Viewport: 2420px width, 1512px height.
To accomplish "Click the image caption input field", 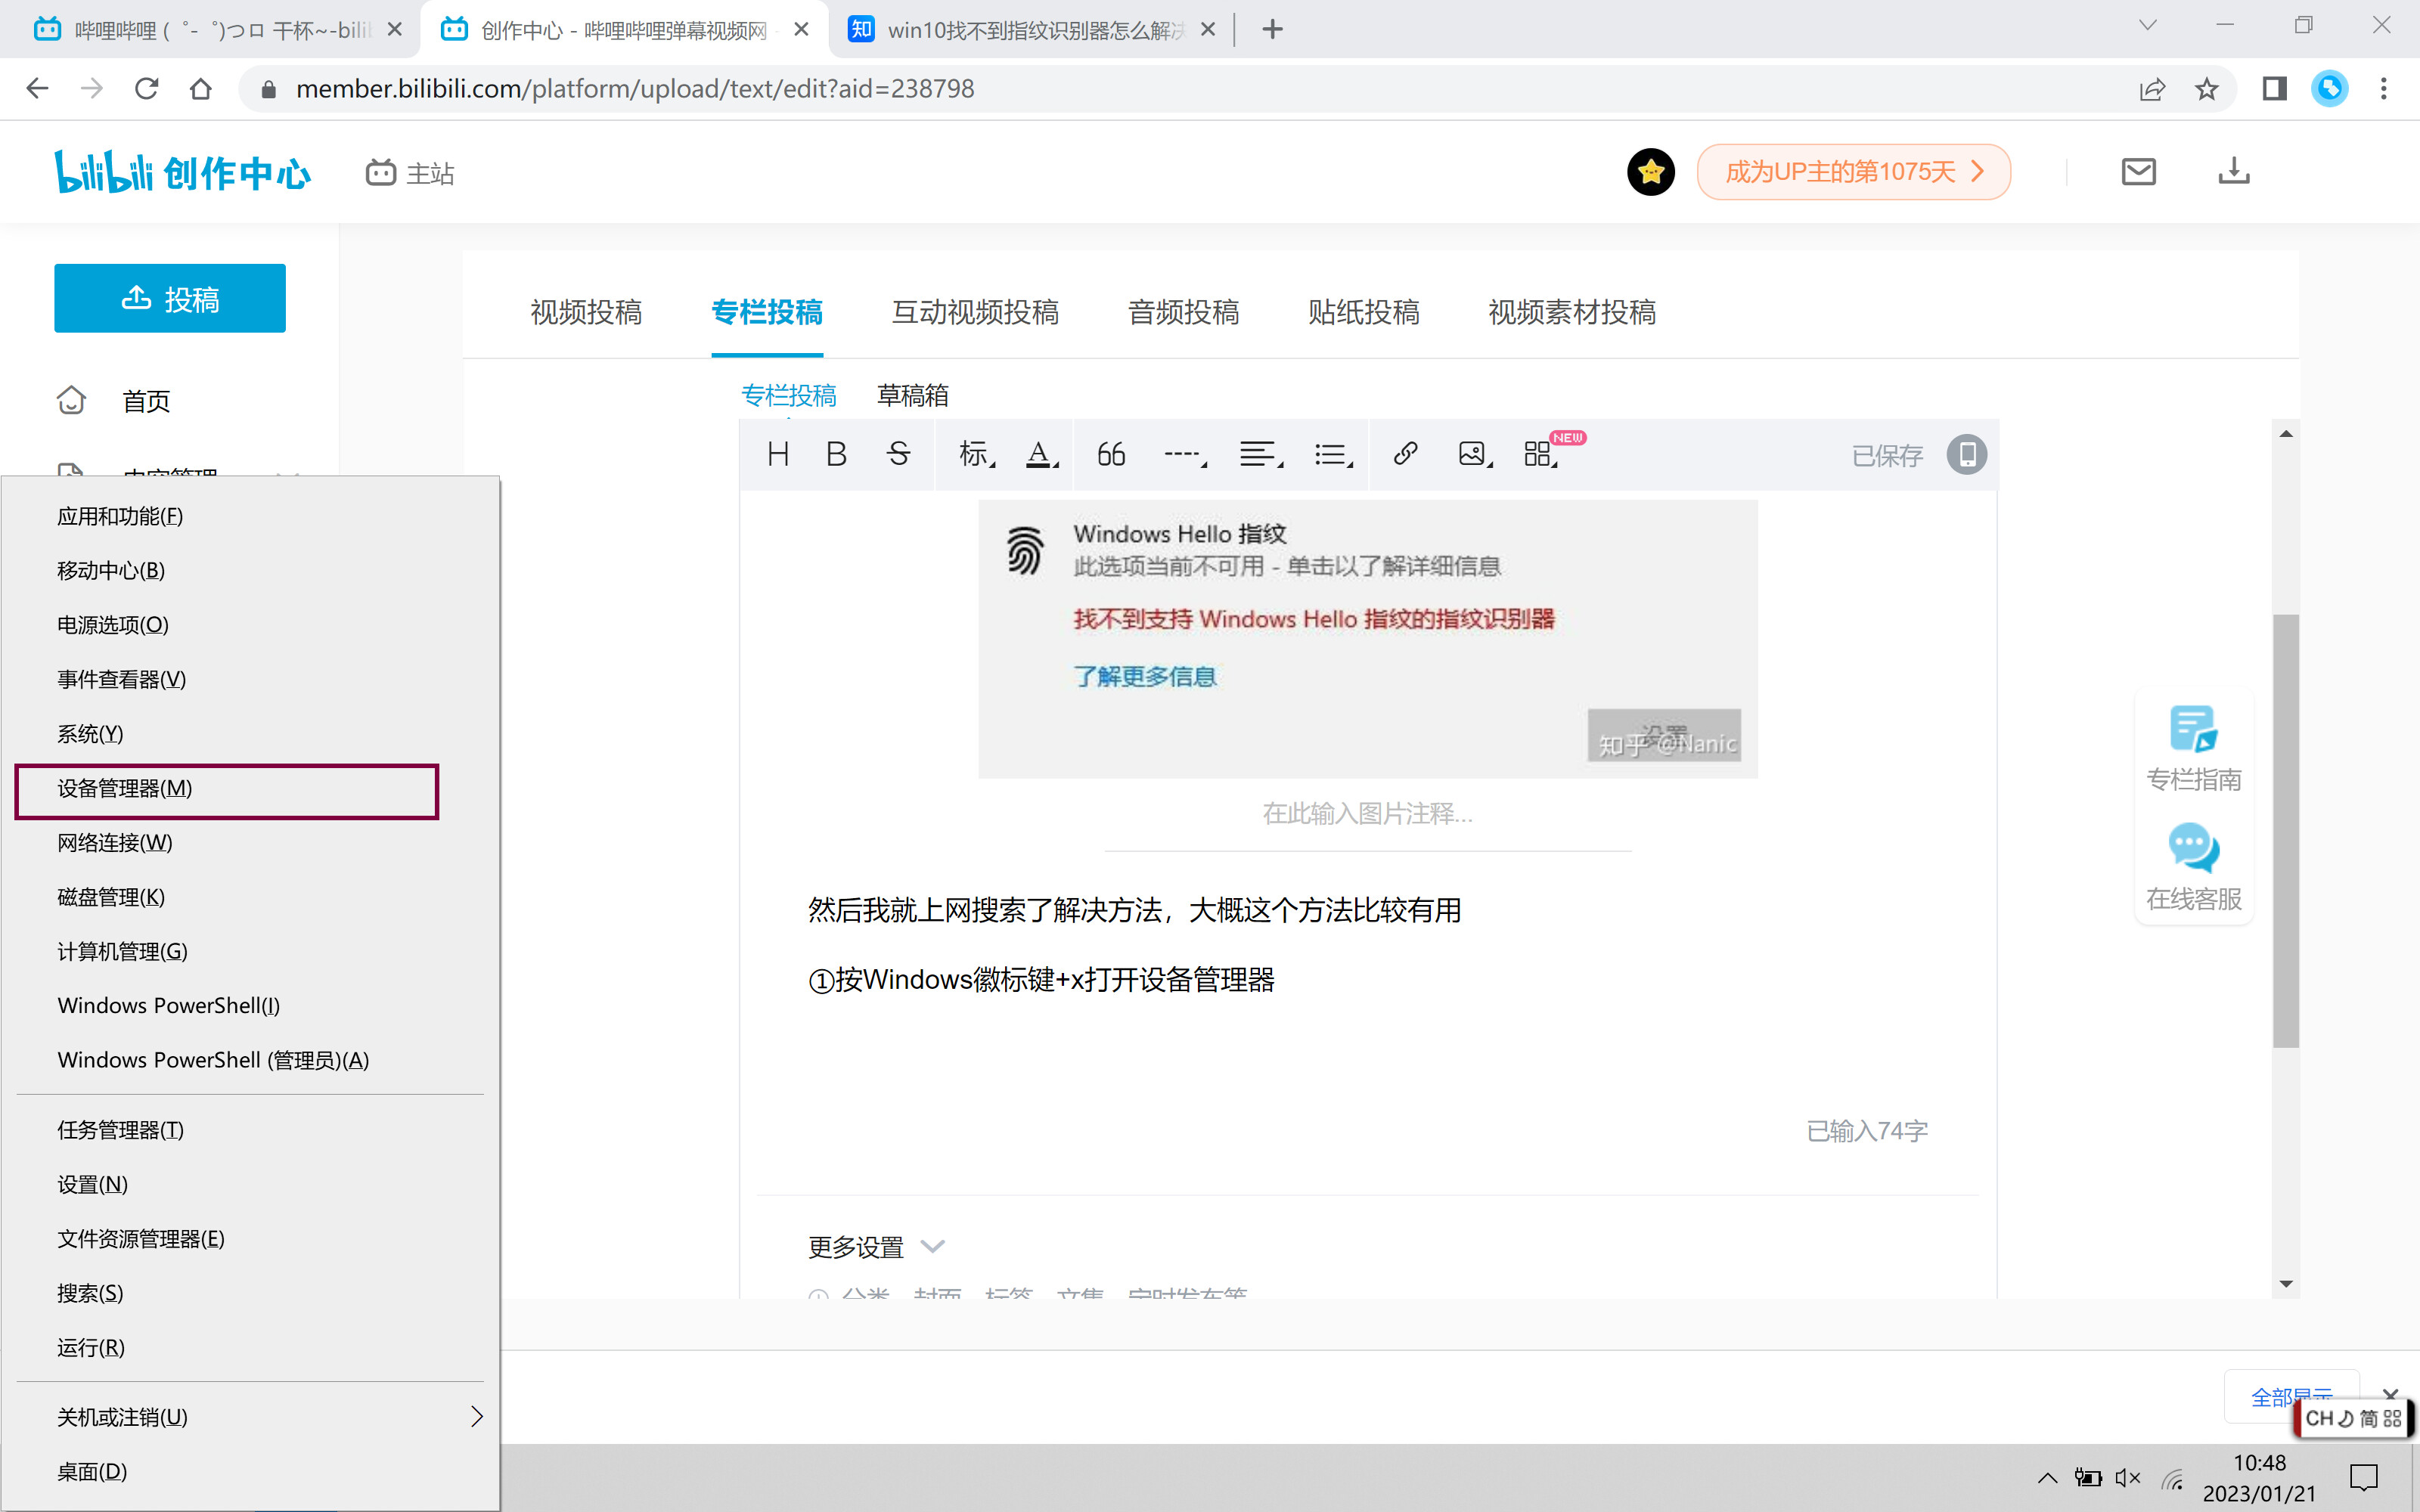I will pos(1367,815).
